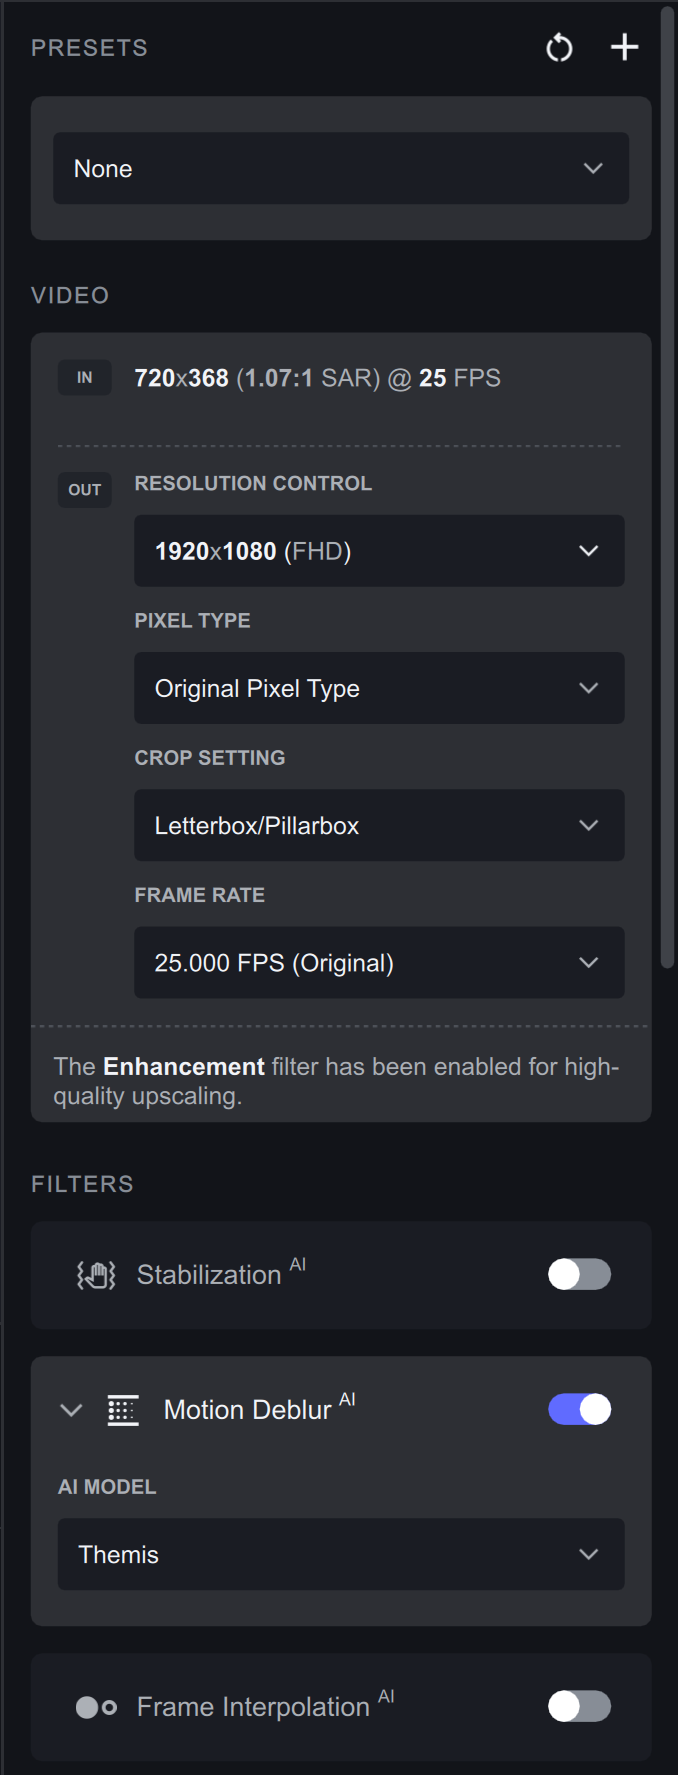Click the Motion Deblur filter label

coord(247,1410)
